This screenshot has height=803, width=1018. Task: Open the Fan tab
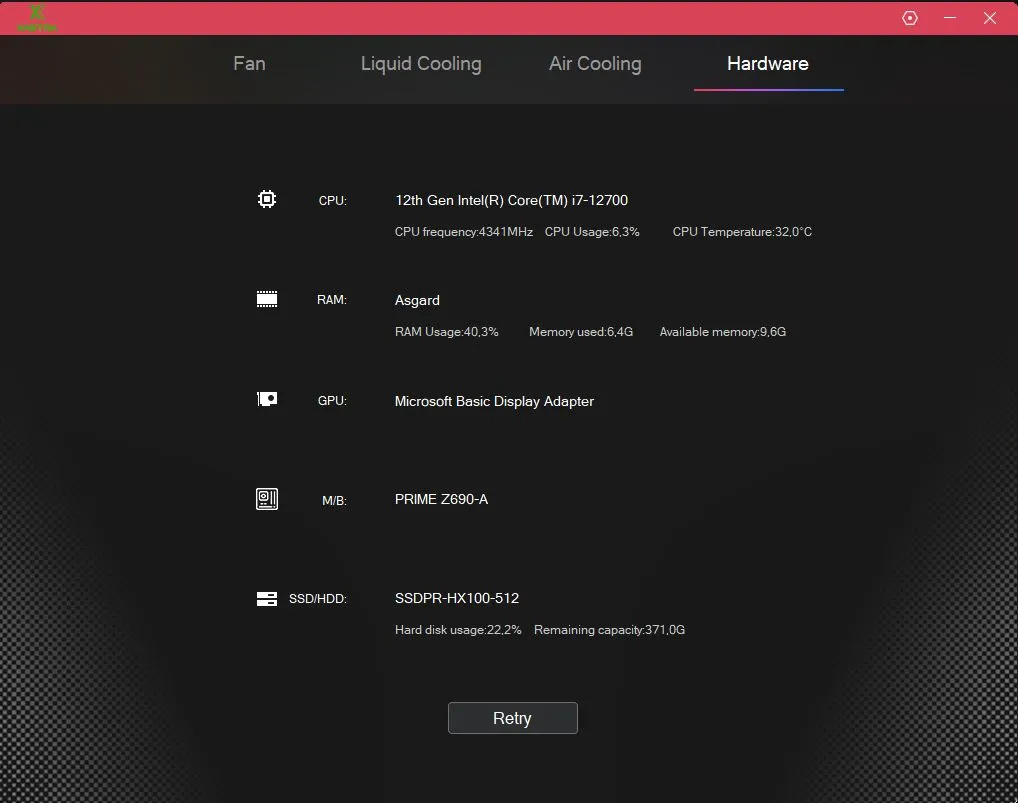pos(249,64)
